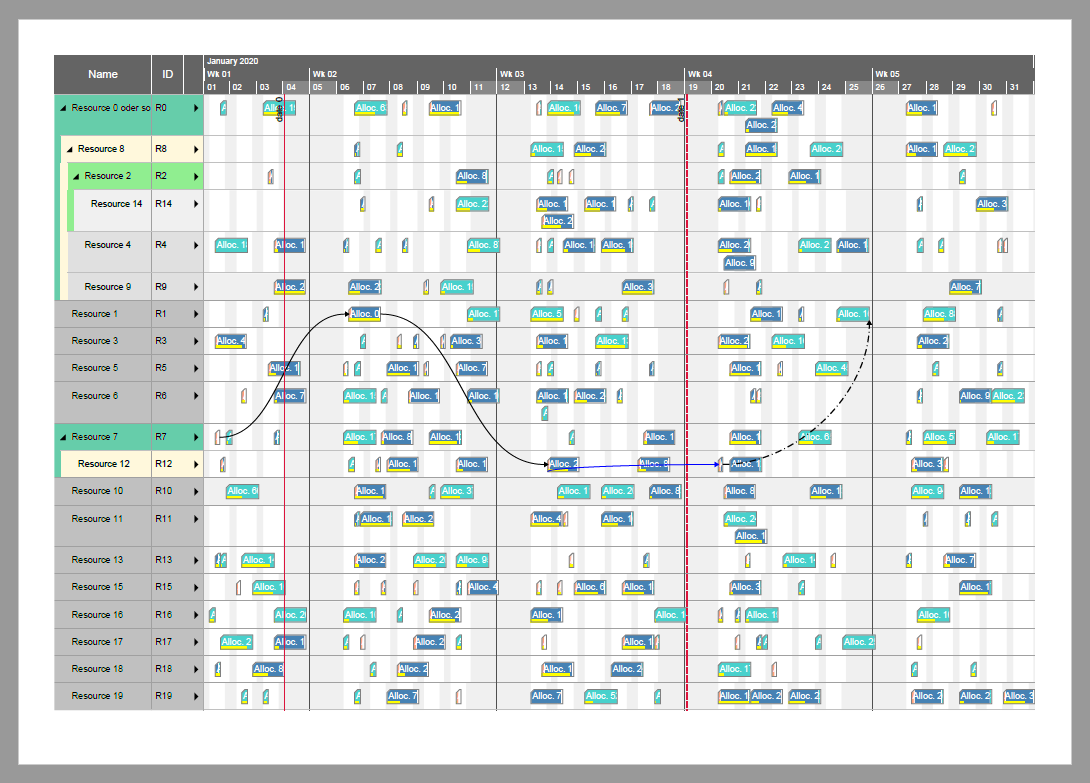Click the ID column header
Viewport: 1090px width, 783px height.
click(166, 74)
